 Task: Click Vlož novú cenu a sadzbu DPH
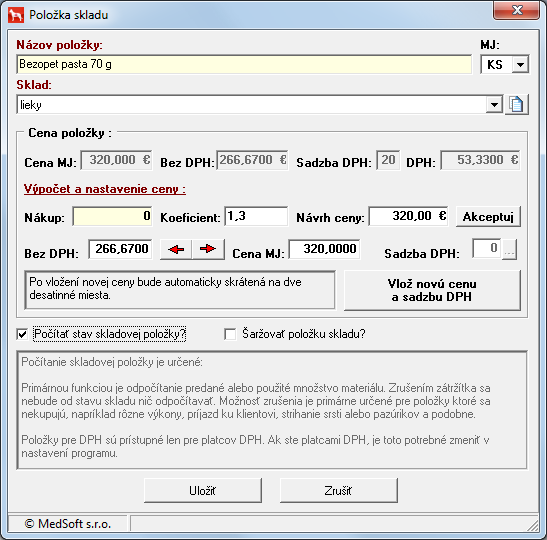point(432,290)
